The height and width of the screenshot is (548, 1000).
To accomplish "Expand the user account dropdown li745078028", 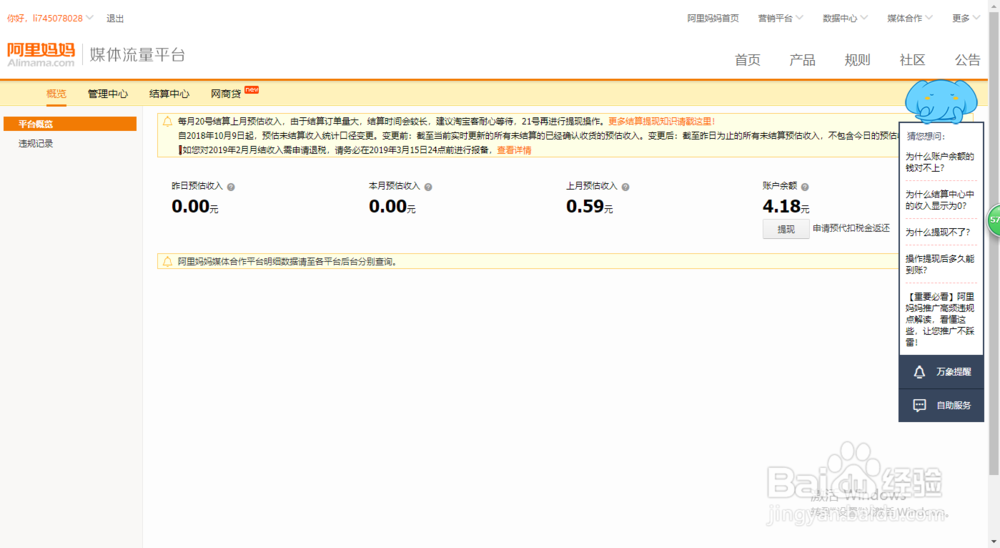I will pyautogui.click(x=89, y=18).
